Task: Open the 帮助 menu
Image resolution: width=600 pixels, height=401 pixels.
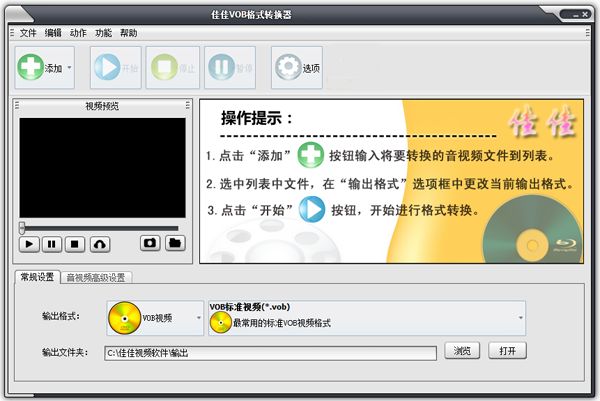Action: 129,33
